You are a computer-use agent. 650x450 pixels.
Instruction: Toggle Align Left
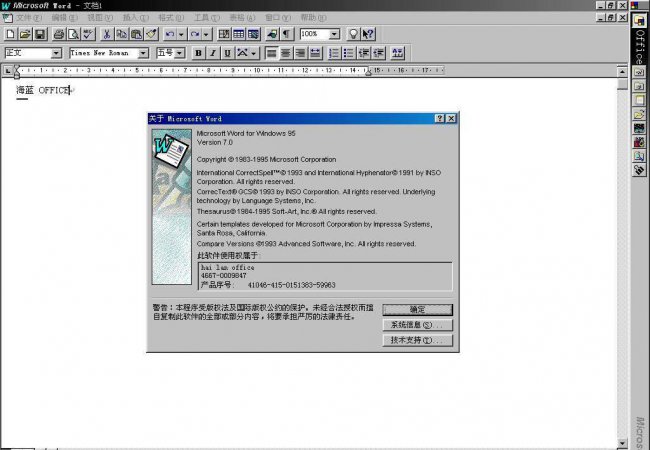(271, 53)
